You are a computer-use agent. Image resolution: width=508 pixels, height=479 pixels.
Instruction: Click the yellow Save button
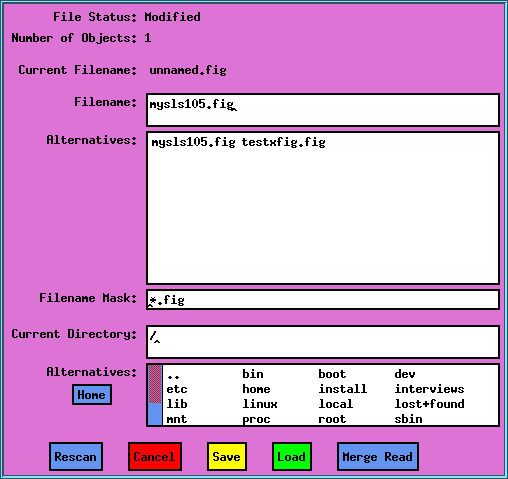pos(227,456)
